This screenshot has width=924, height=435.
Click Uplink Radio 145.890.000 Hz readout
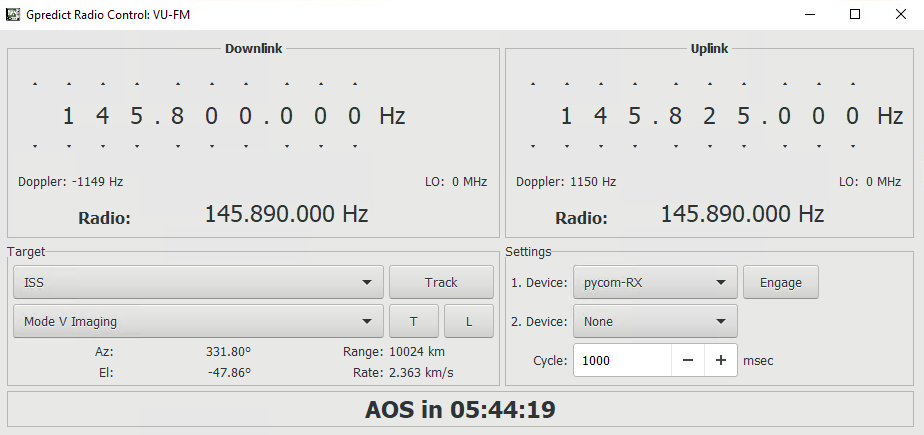tap(742, 213)
